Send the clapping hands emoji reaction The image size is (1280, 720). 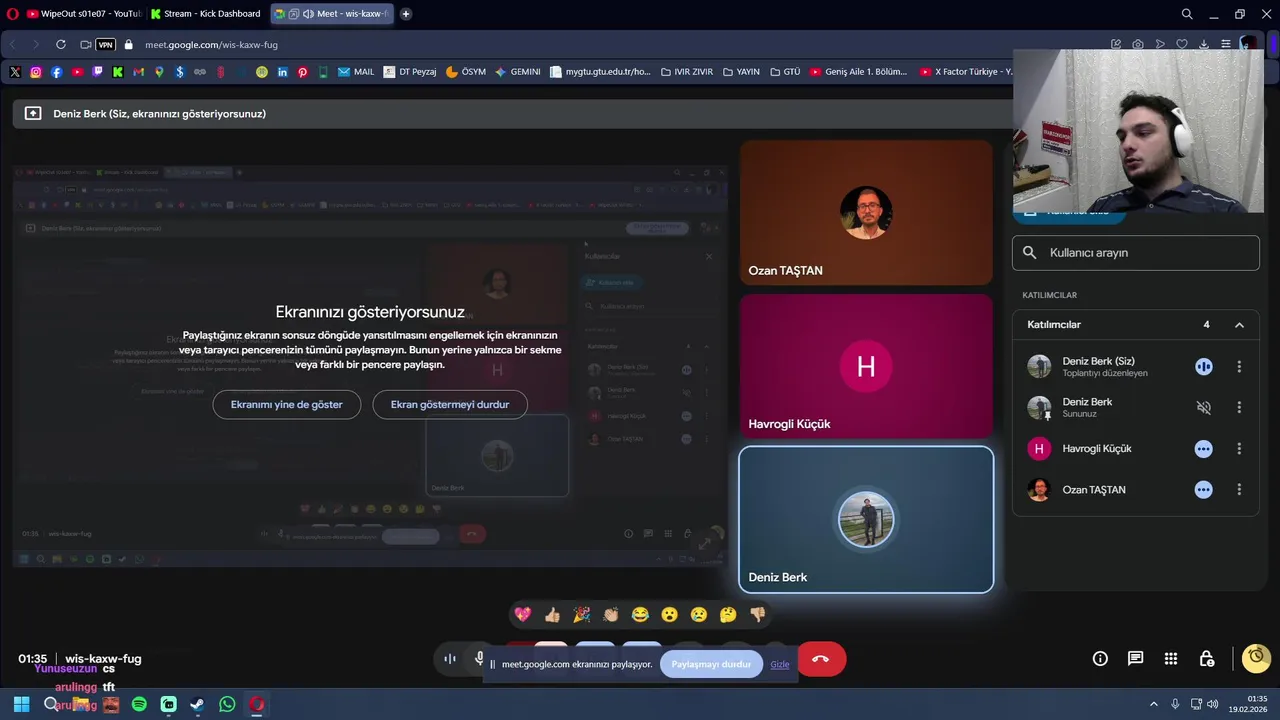(611, 614)
